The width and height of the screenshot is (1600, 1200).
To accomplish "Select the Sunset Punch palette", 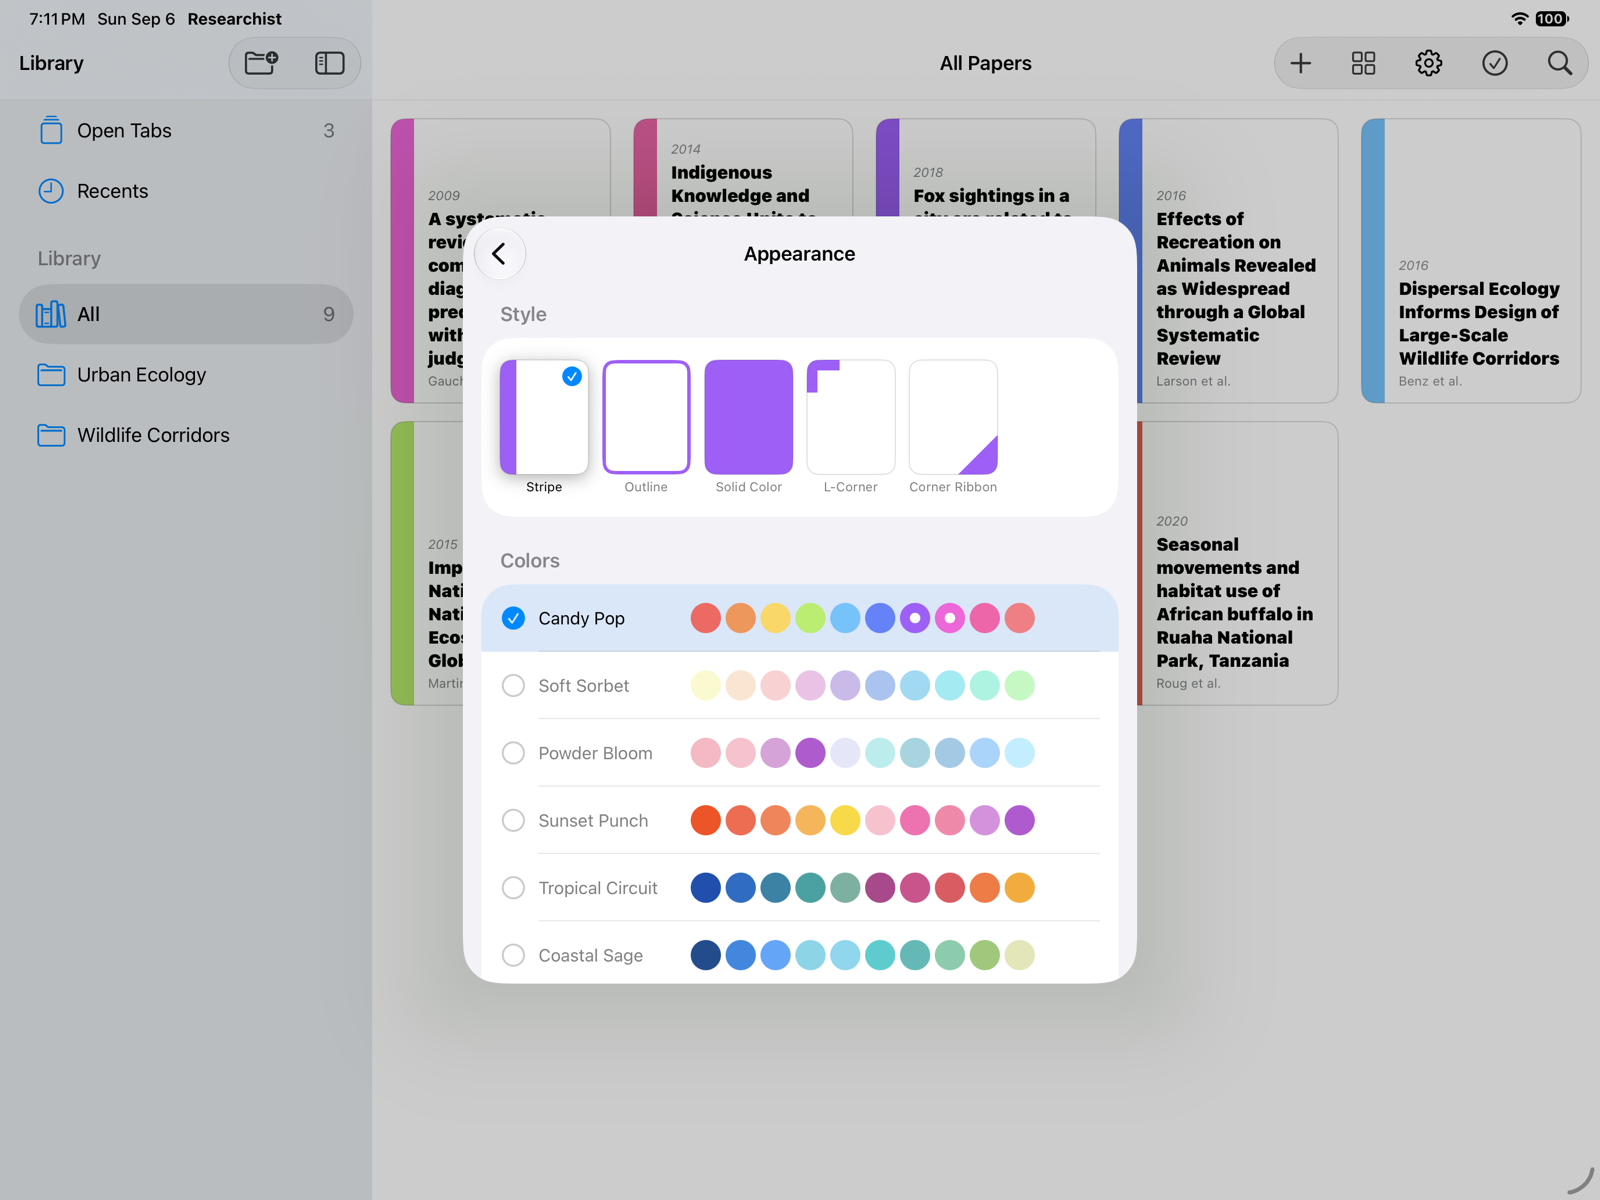I will 800,821.
